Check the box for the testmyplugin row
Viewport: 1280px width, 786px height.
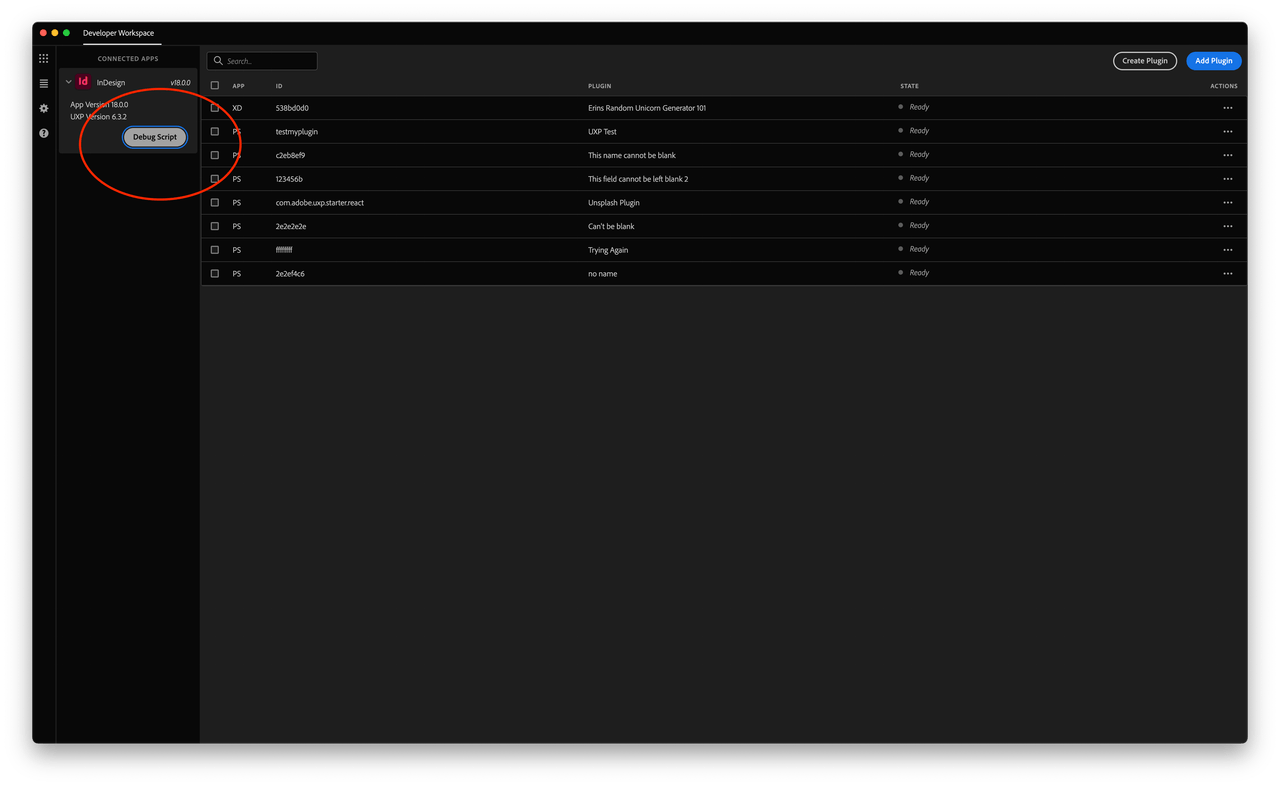(215, 131)
